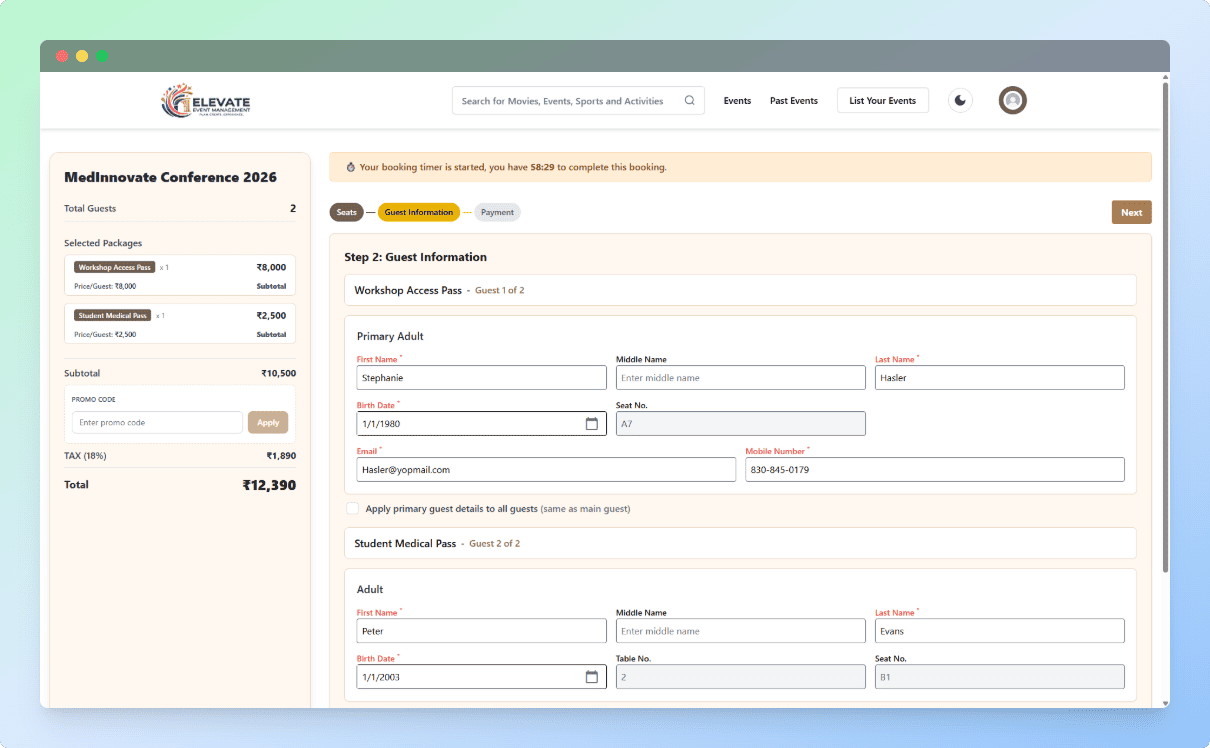Open the user profile avatar
1210x748 pixels.
pos(1013,100)
